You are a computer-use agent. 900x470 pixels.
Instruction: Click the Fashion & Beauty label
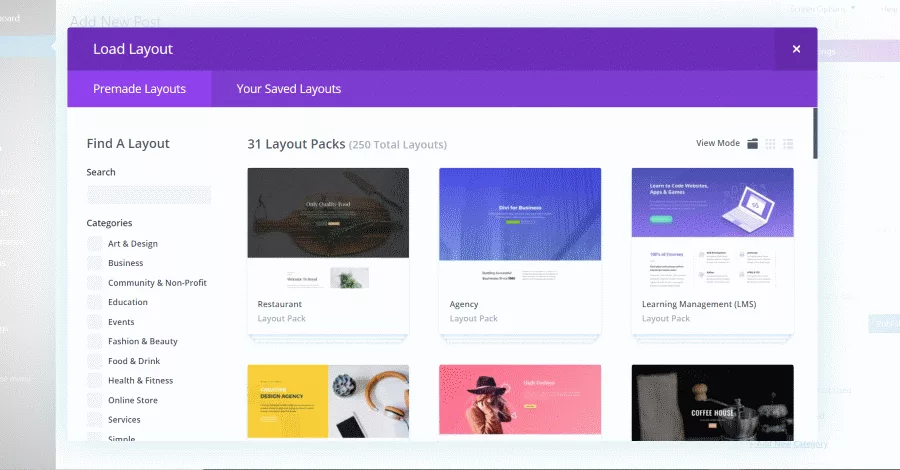(x=143, y=341)
